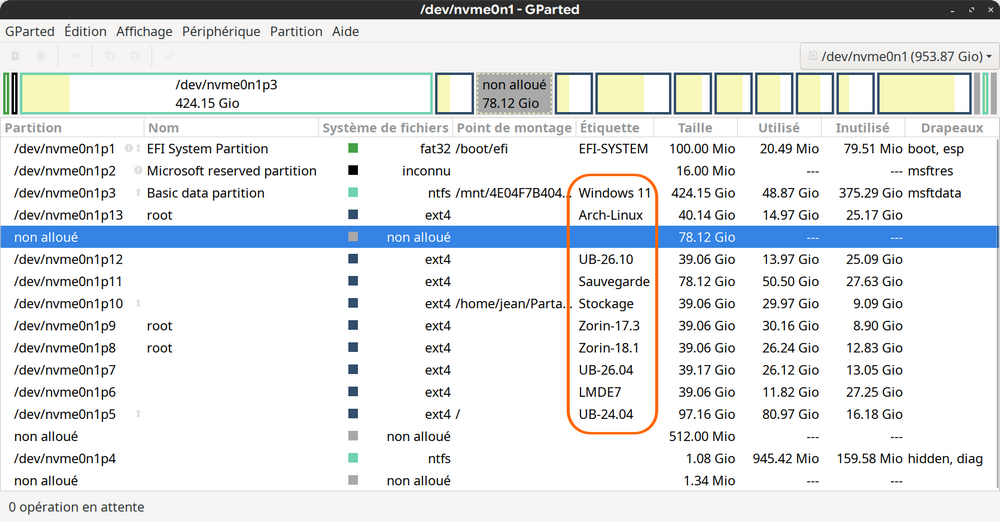Viewport: 1000px width, 522px height.
Task: Click the Resize/Move arrow toolbar icon
Action: tap(75, 56)
